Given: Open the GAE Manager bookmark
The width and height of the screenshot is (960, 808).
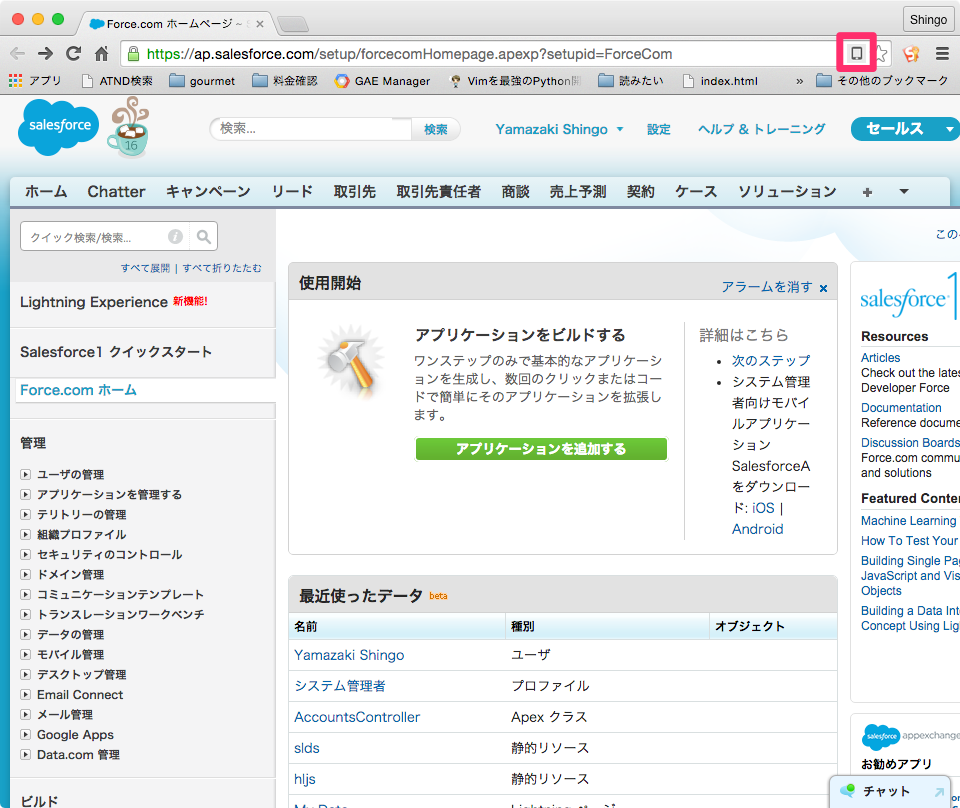Looking at the screenshot, I should tap(382, 81).
